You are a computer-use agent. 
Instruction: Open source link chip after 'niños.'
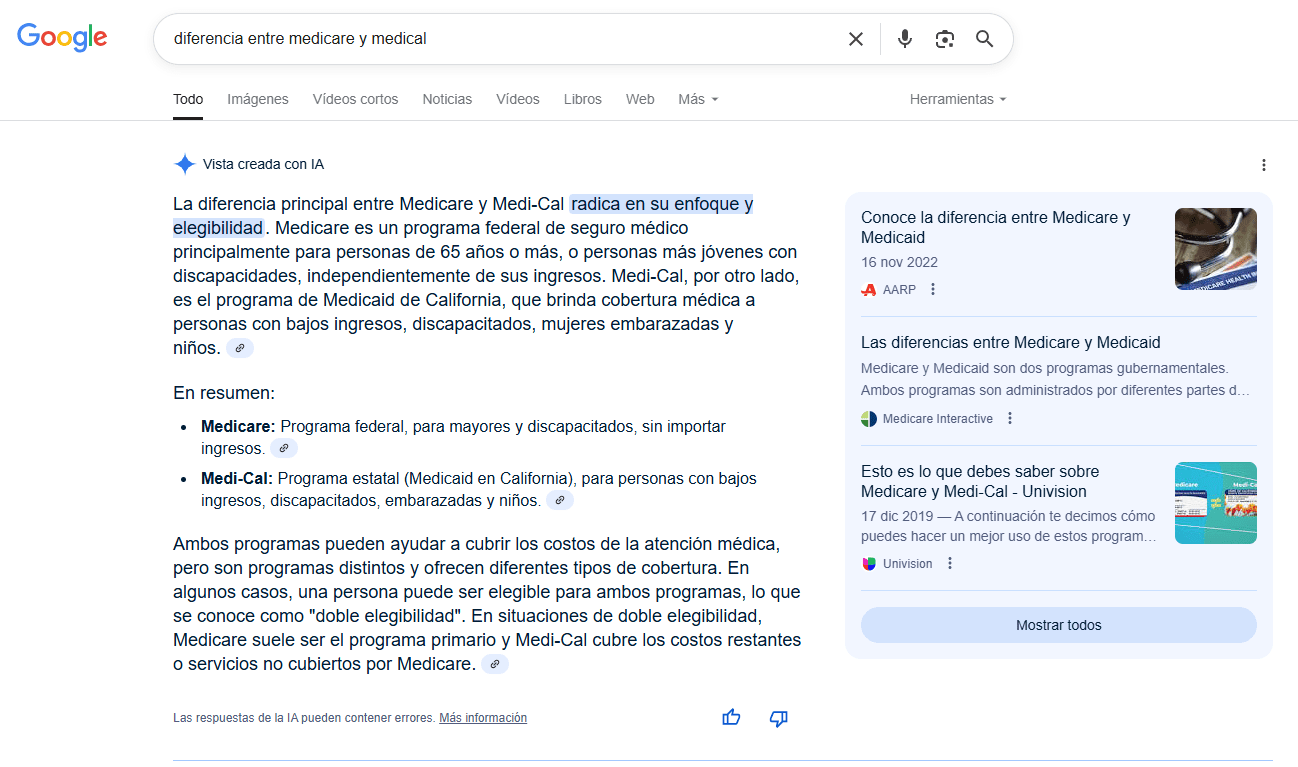coord(240,348)
